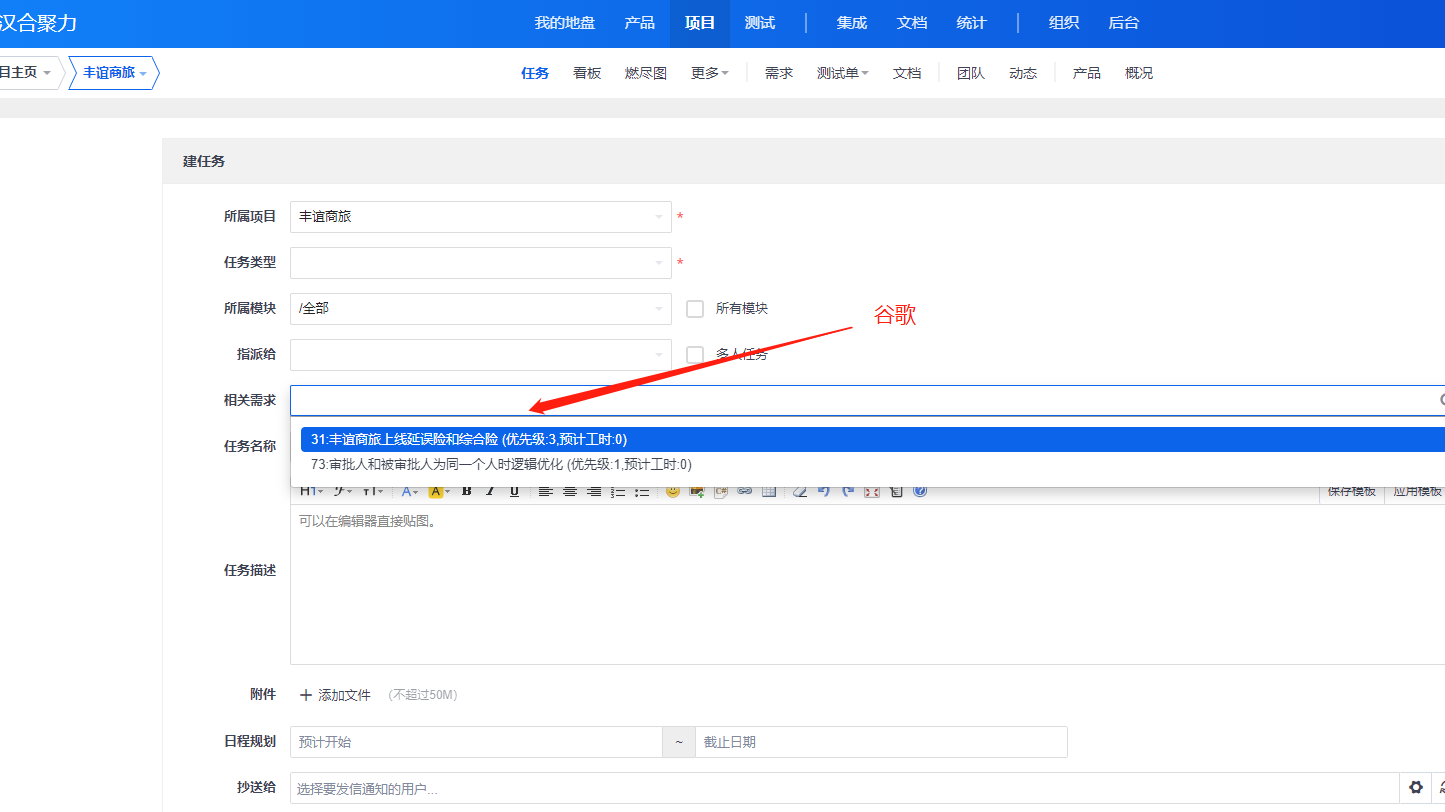
Task: Open the 组织 main menu
Action: click(x=1064, y=23)
